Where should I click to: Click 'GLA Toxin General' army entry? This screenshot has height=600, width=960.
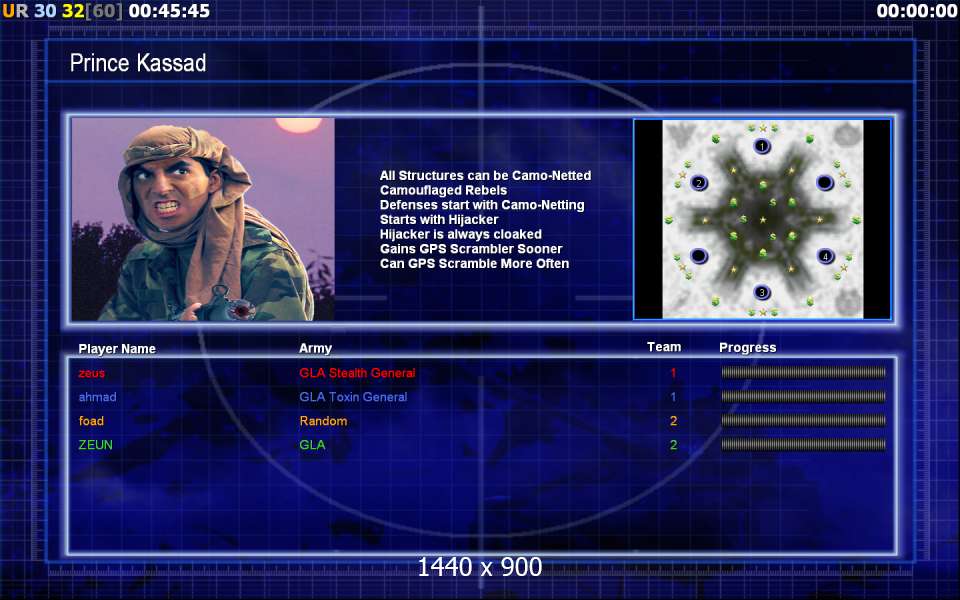(x=353, y=397)
